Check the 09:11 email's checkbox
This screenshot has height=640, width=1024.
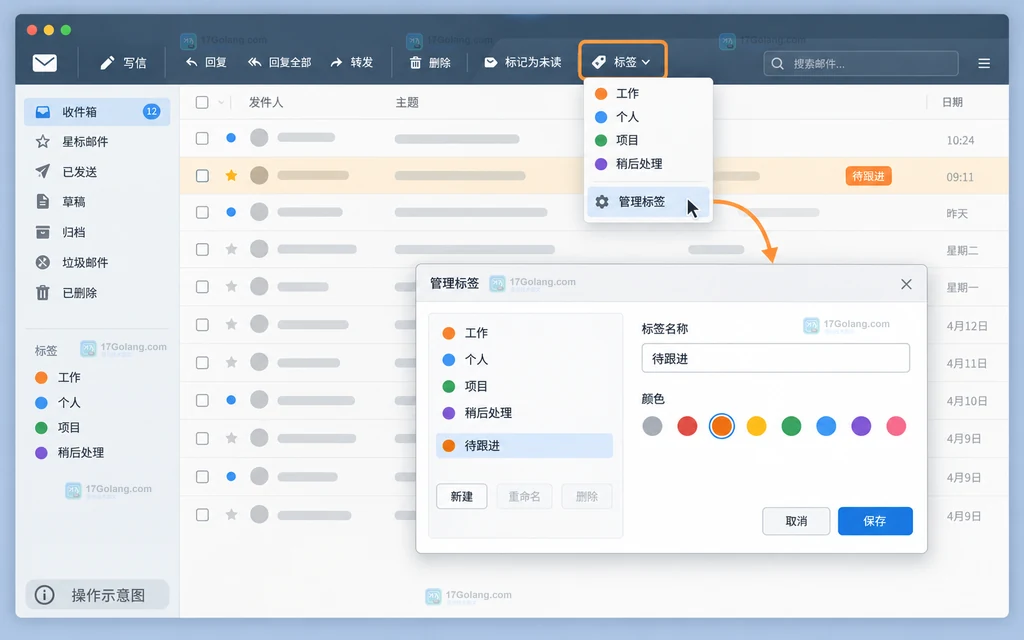click(202, 176)
